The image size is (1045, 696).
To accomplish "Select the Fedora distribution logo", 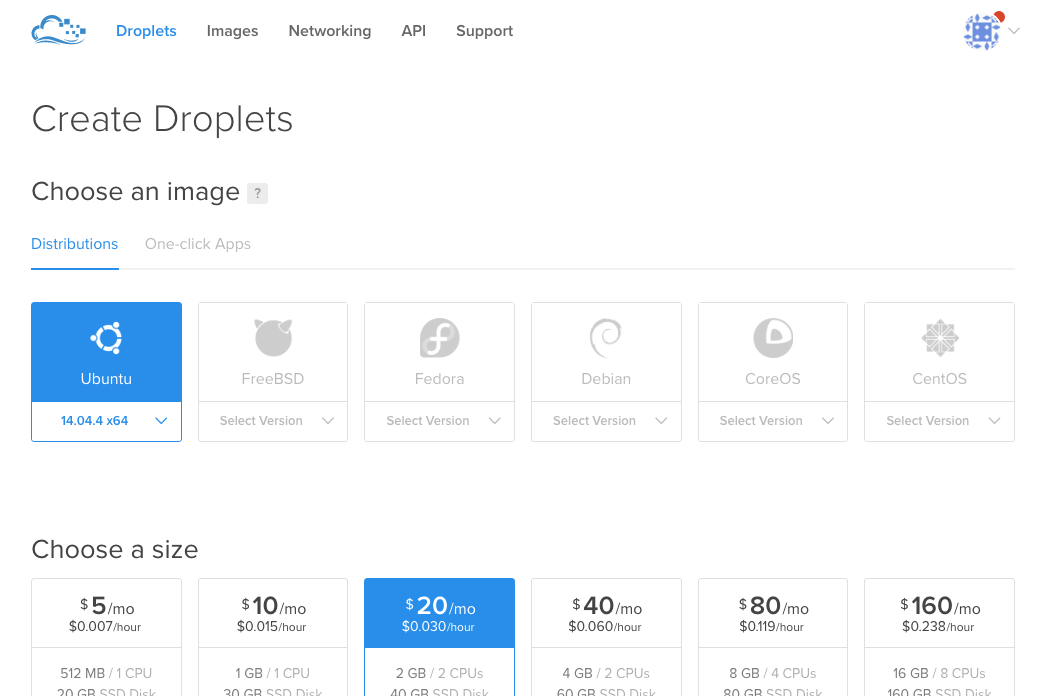I will click(440, 338).
